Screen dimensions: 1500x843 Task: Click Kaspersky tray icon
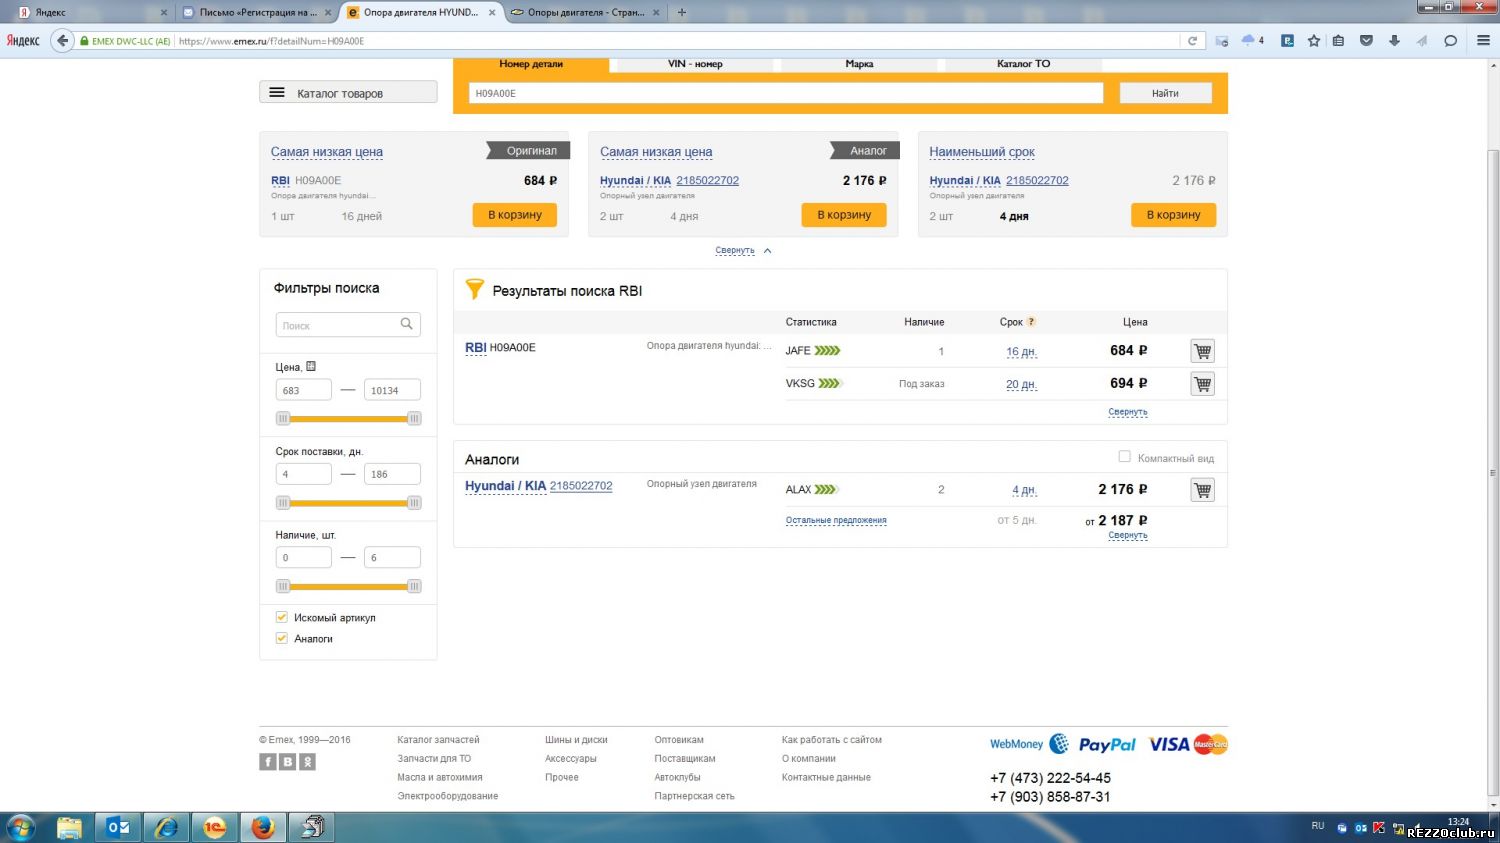point(1379,828)
